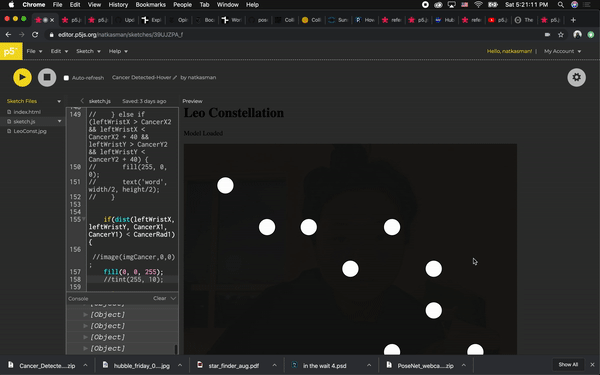
Task: Open the Siri icon in menu bar
Action: coord(574,5)
